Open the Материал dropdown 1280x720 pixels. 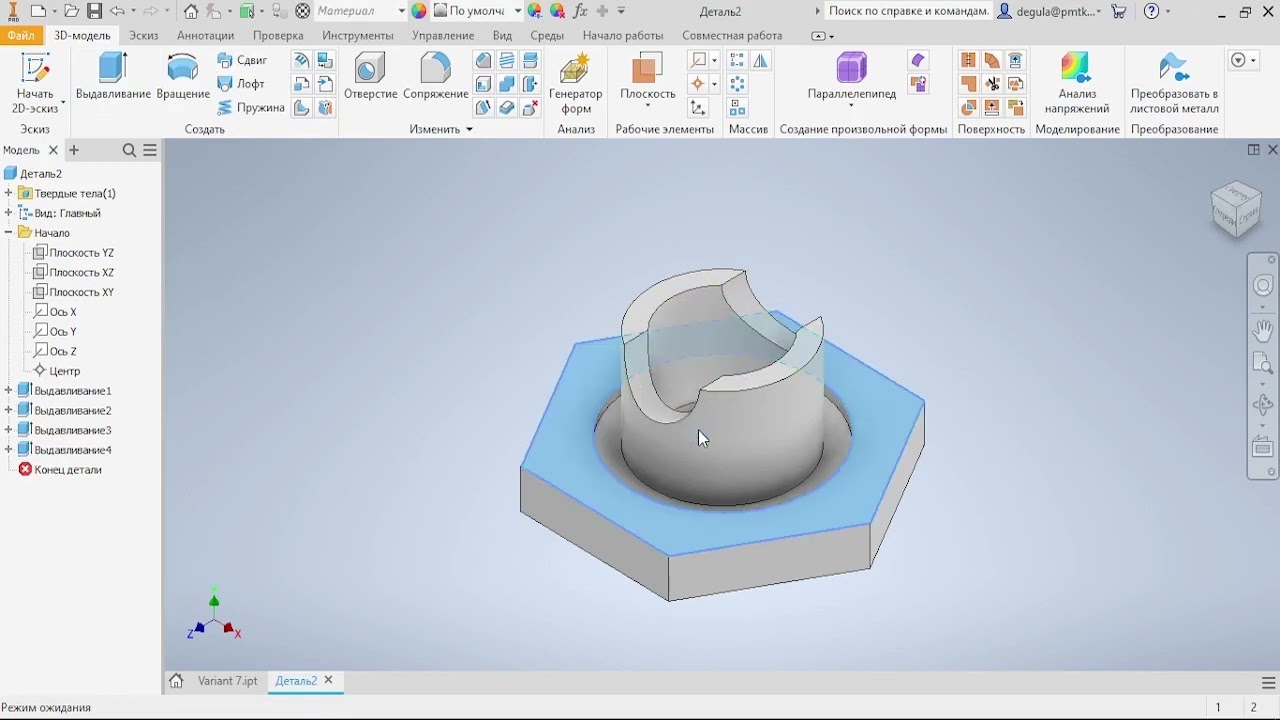coord(361,11)
